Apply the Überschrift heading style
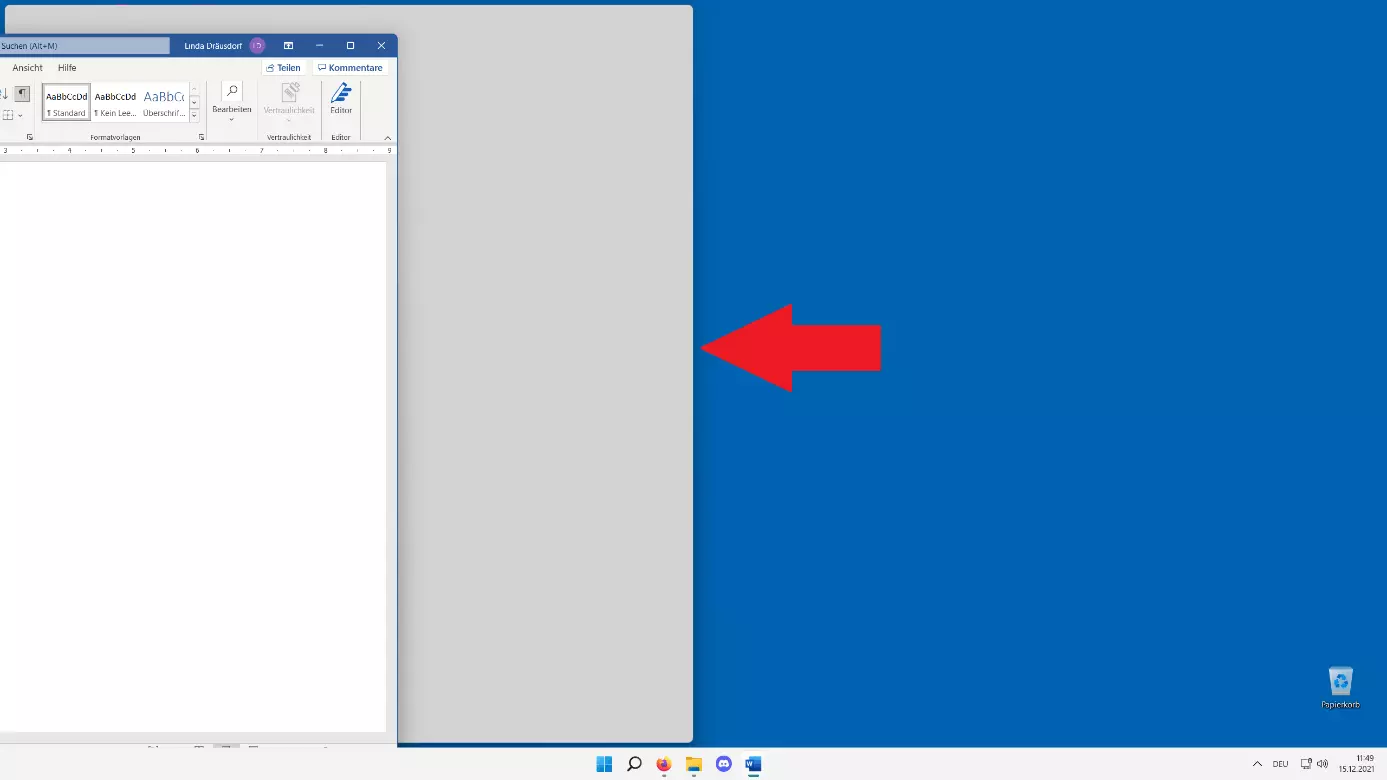The image size is (1387, 780). (x=163, y=102)
